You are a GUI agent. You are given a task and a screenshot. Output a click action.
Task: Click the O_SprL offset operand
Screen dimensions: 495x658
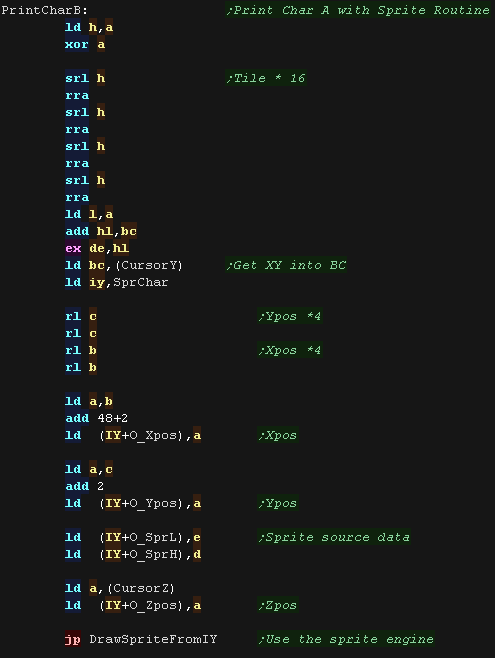[153, 537]
